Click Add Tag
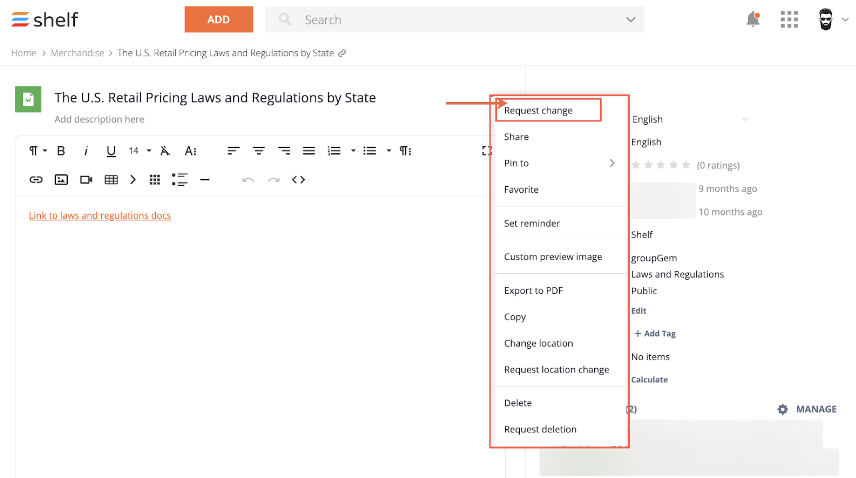This screenshot has height=478, width=856. 655,333
